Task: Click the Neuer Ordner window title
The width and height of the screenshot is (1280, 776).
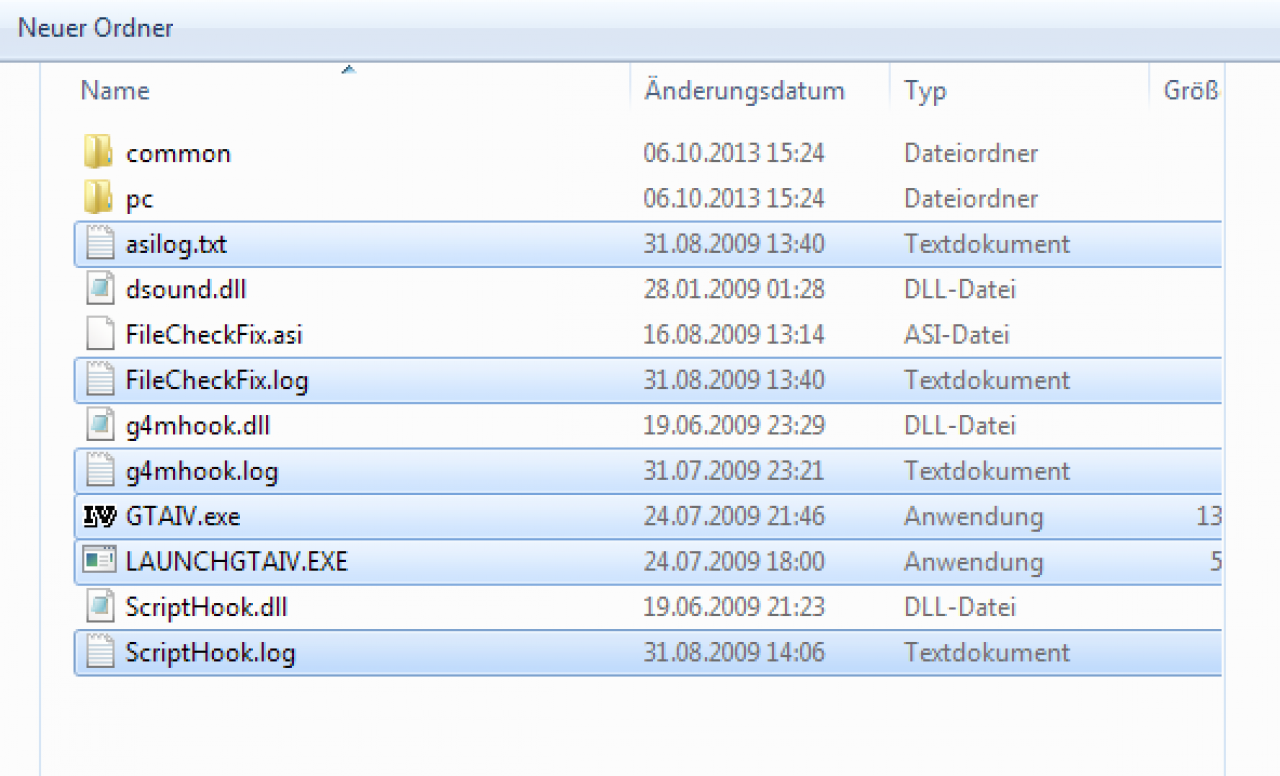Action: (96, 28)
